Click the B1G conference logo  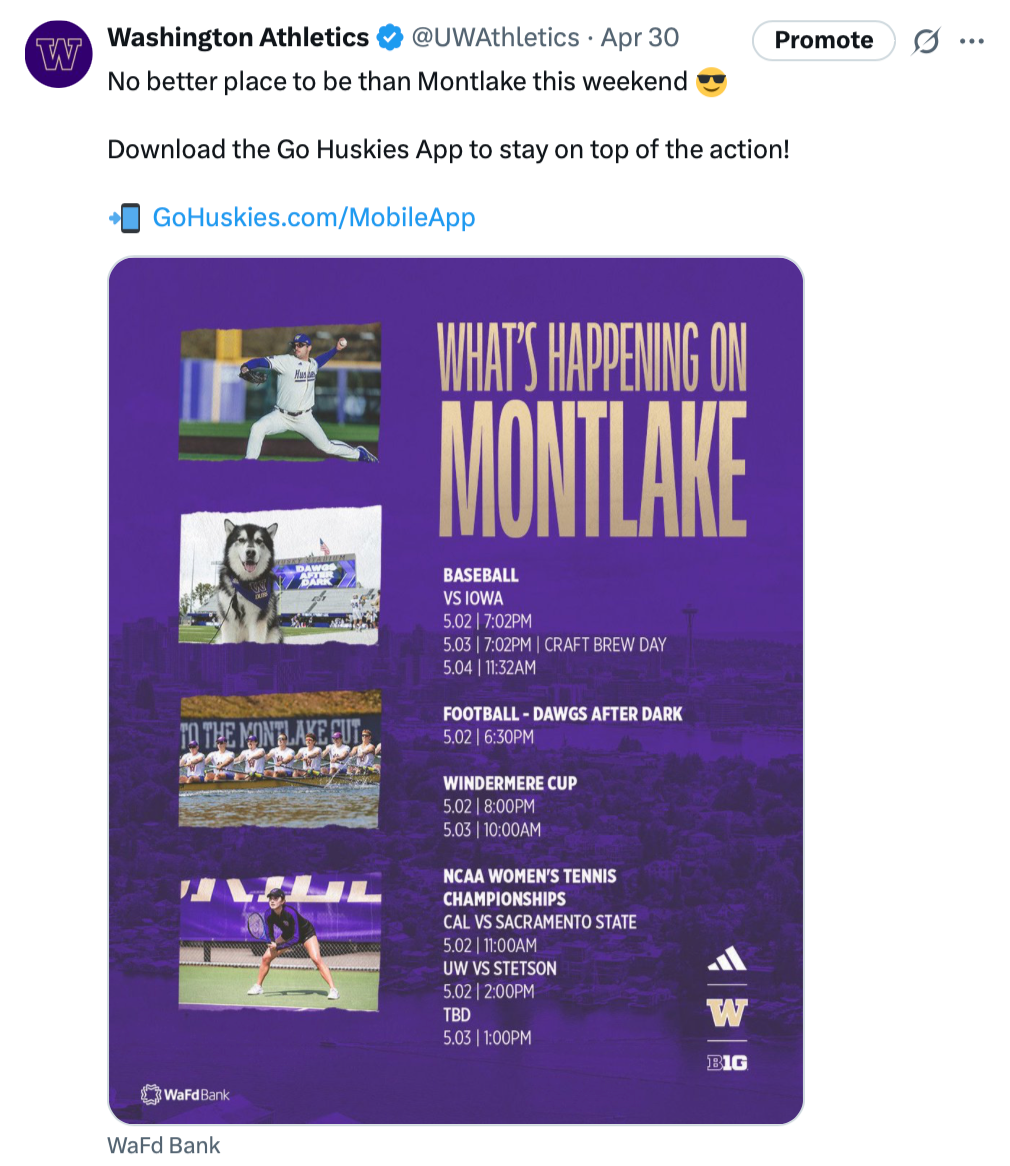coord(727,1063)
